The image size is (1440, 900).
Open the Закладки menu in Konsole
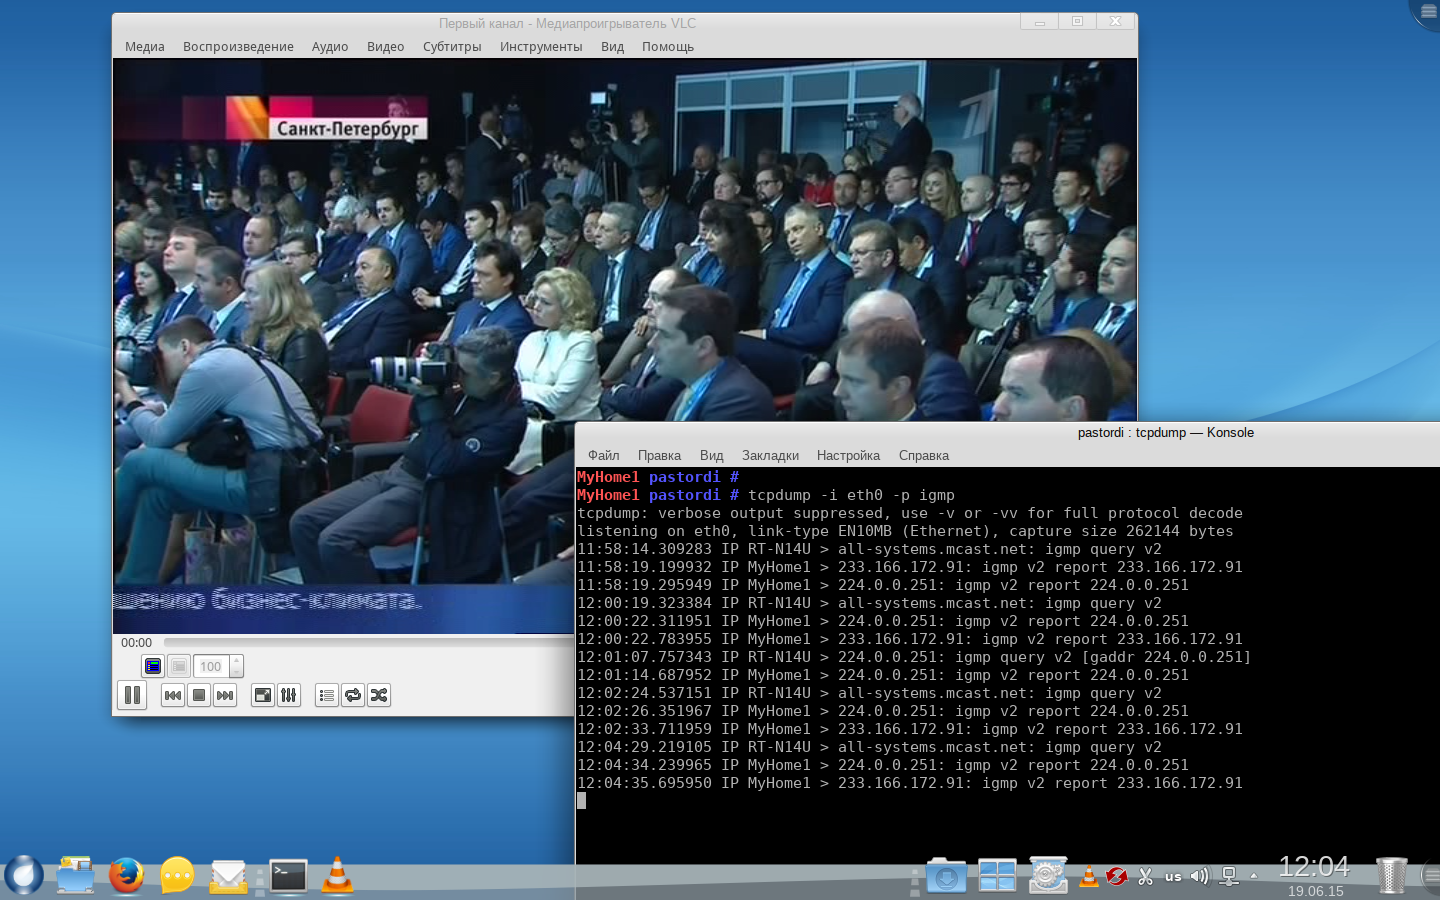point(771,456)
